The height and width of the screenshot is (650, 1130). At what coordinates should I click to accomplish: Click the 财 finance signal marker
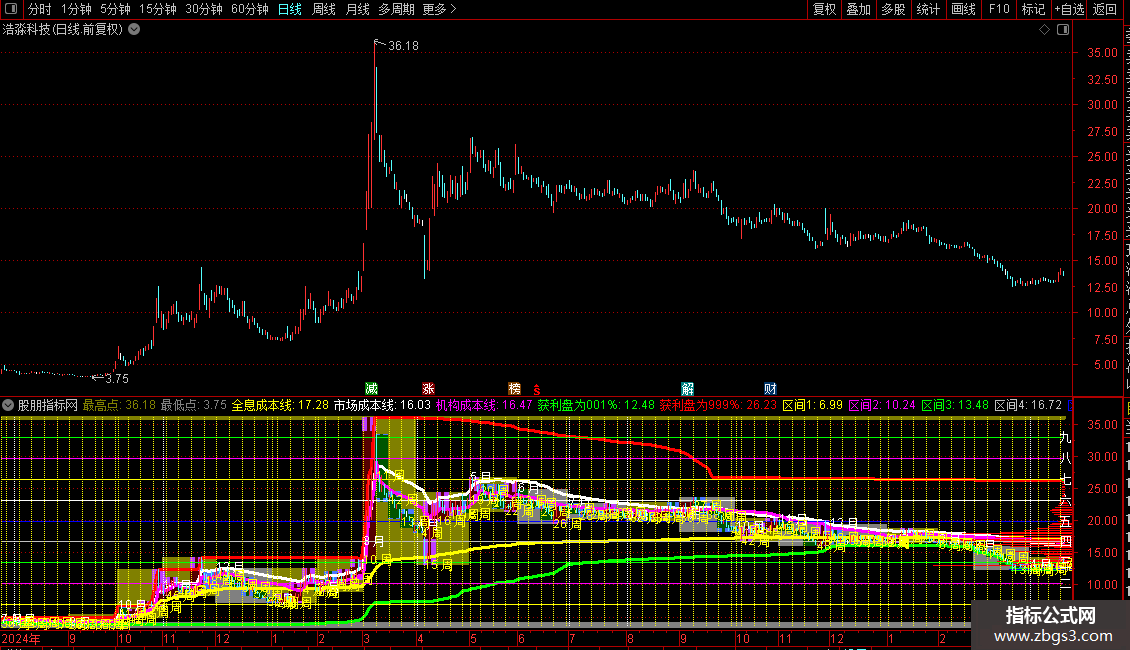click(x=770, y=388)
